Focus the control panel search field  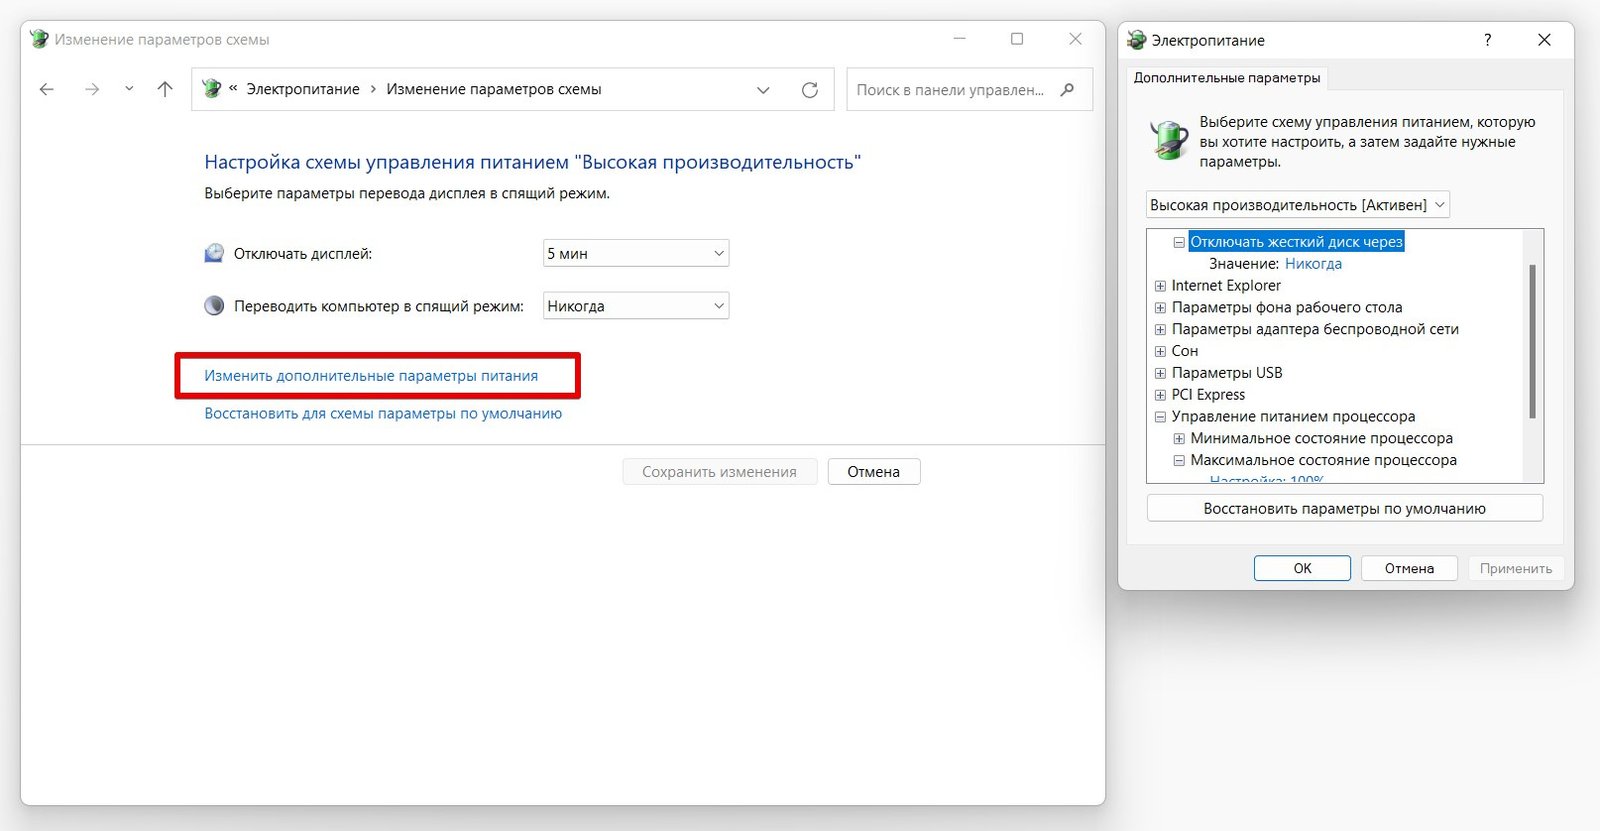[x=969, y=89]
